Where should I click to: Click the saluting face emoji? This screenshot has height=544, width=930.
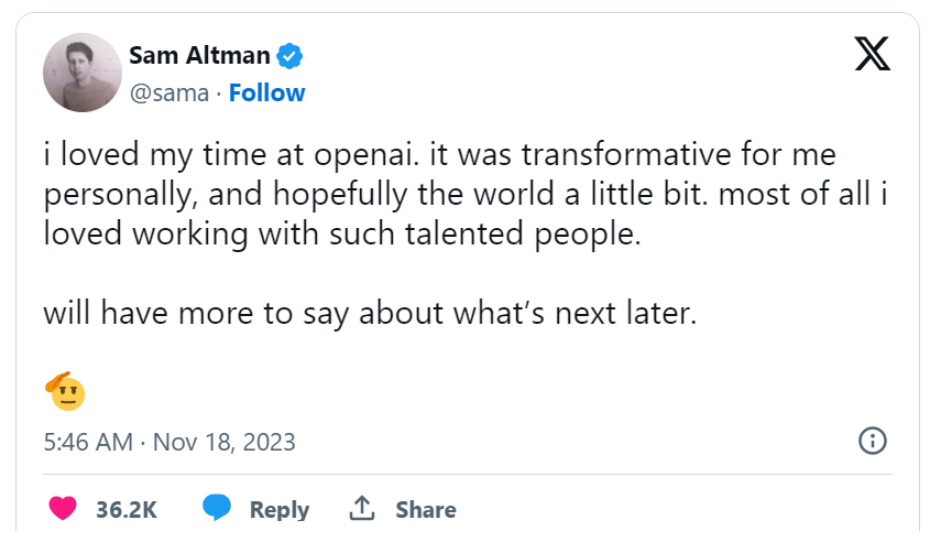pos(65,391)
